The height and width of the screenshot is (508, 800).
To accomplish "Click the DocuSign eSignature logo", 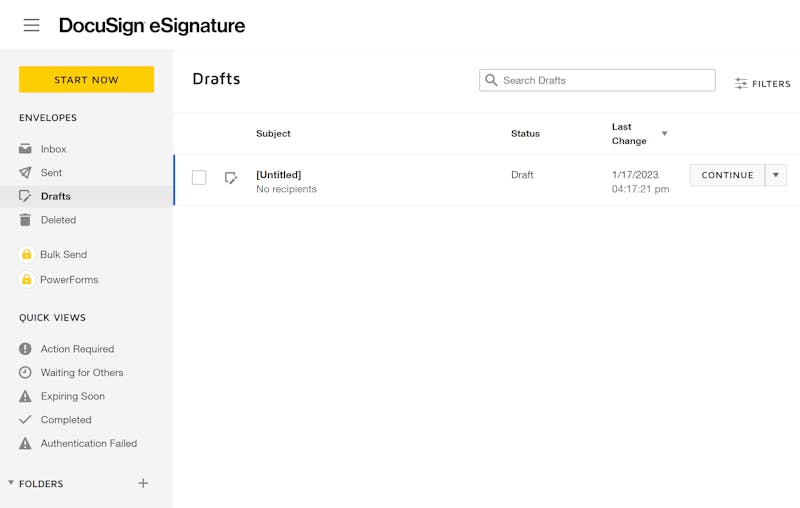I will [152, 26].
